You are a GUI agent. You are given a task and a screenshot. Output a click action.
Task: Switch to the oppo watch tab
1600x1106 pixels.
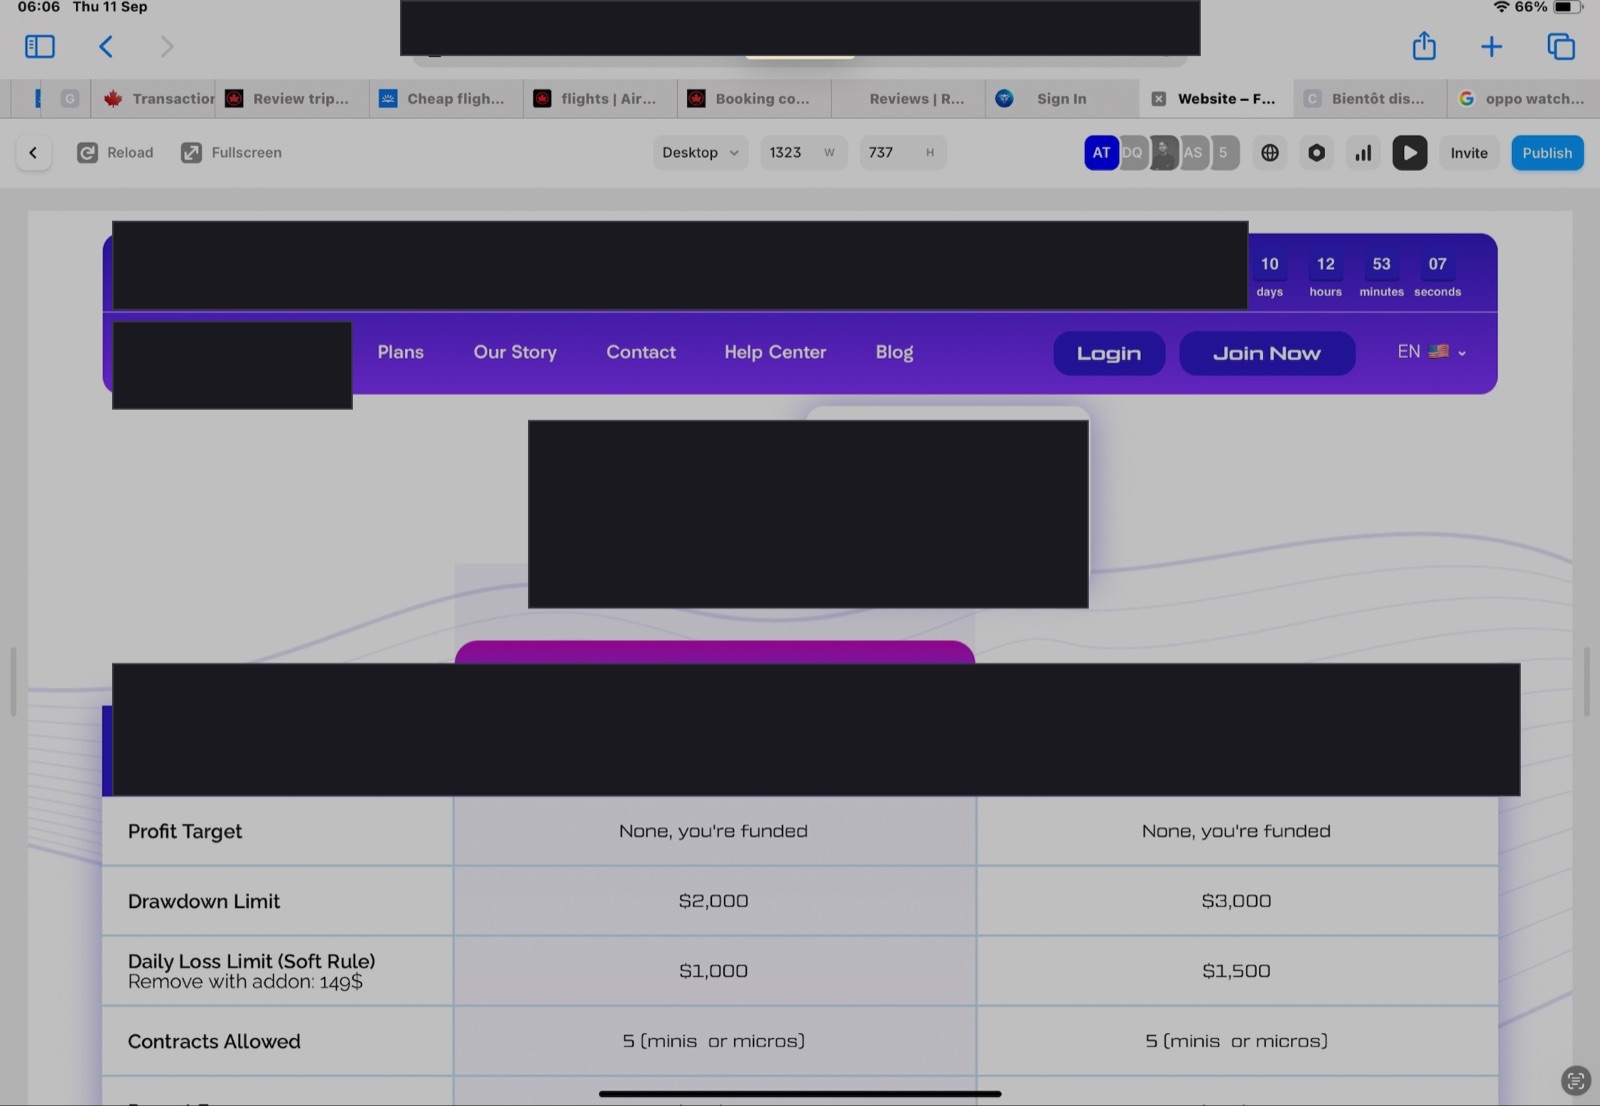pyautogui.click(x=1523, y=99)
